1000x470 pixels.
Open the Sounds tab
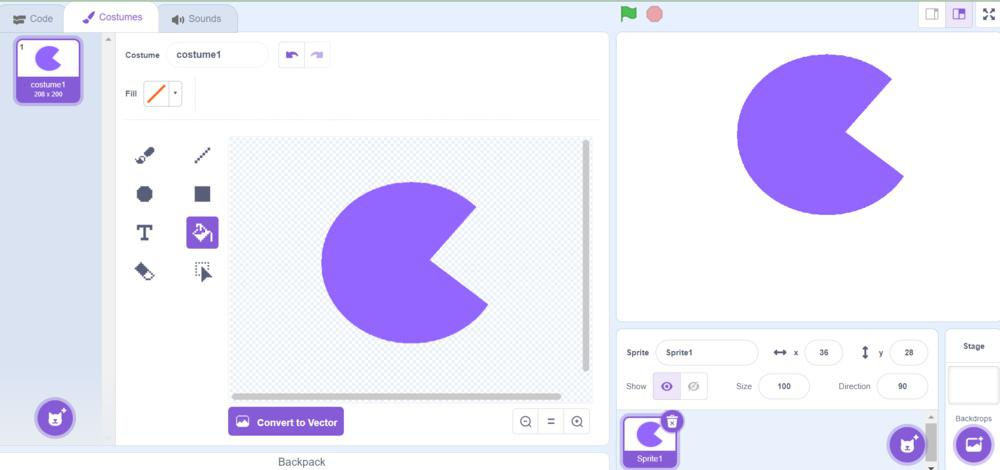point(196,19)
